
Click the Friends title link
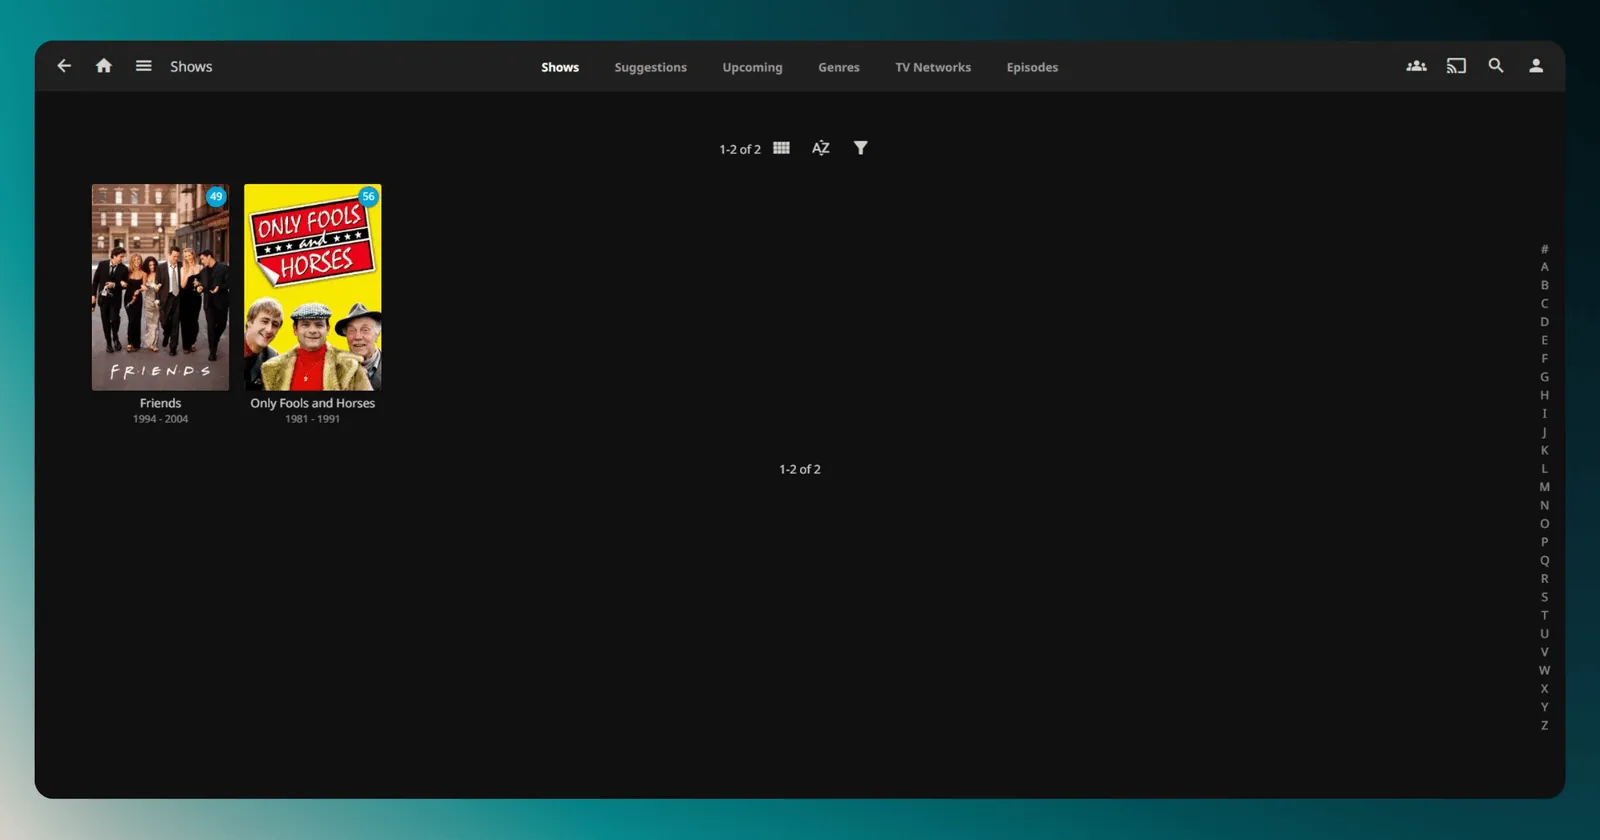[161, 403]
